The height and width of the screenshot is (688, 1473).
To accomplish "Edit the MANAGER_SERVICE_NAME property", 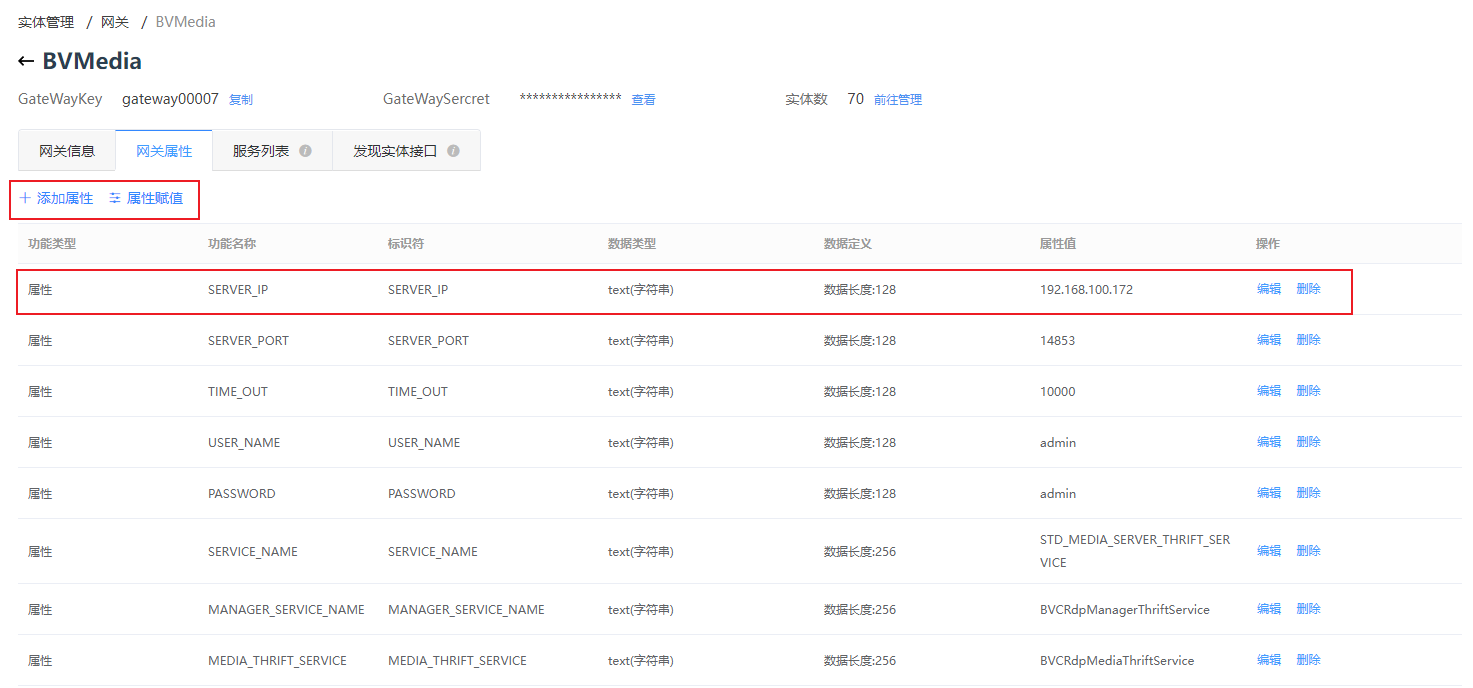I will [x=1269, y=609].
